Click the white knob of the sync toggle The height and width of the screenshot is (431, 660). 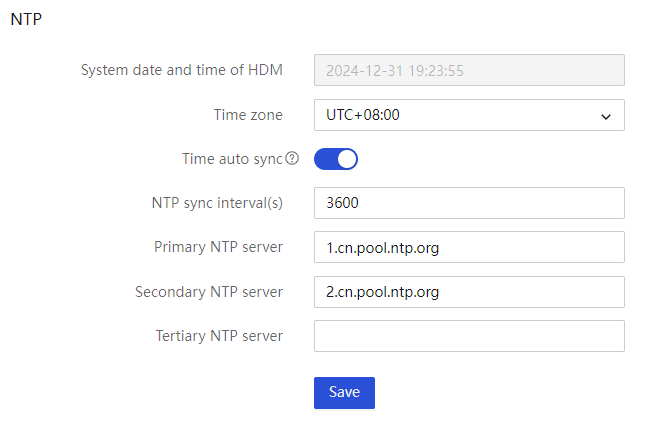coord(347,159)
